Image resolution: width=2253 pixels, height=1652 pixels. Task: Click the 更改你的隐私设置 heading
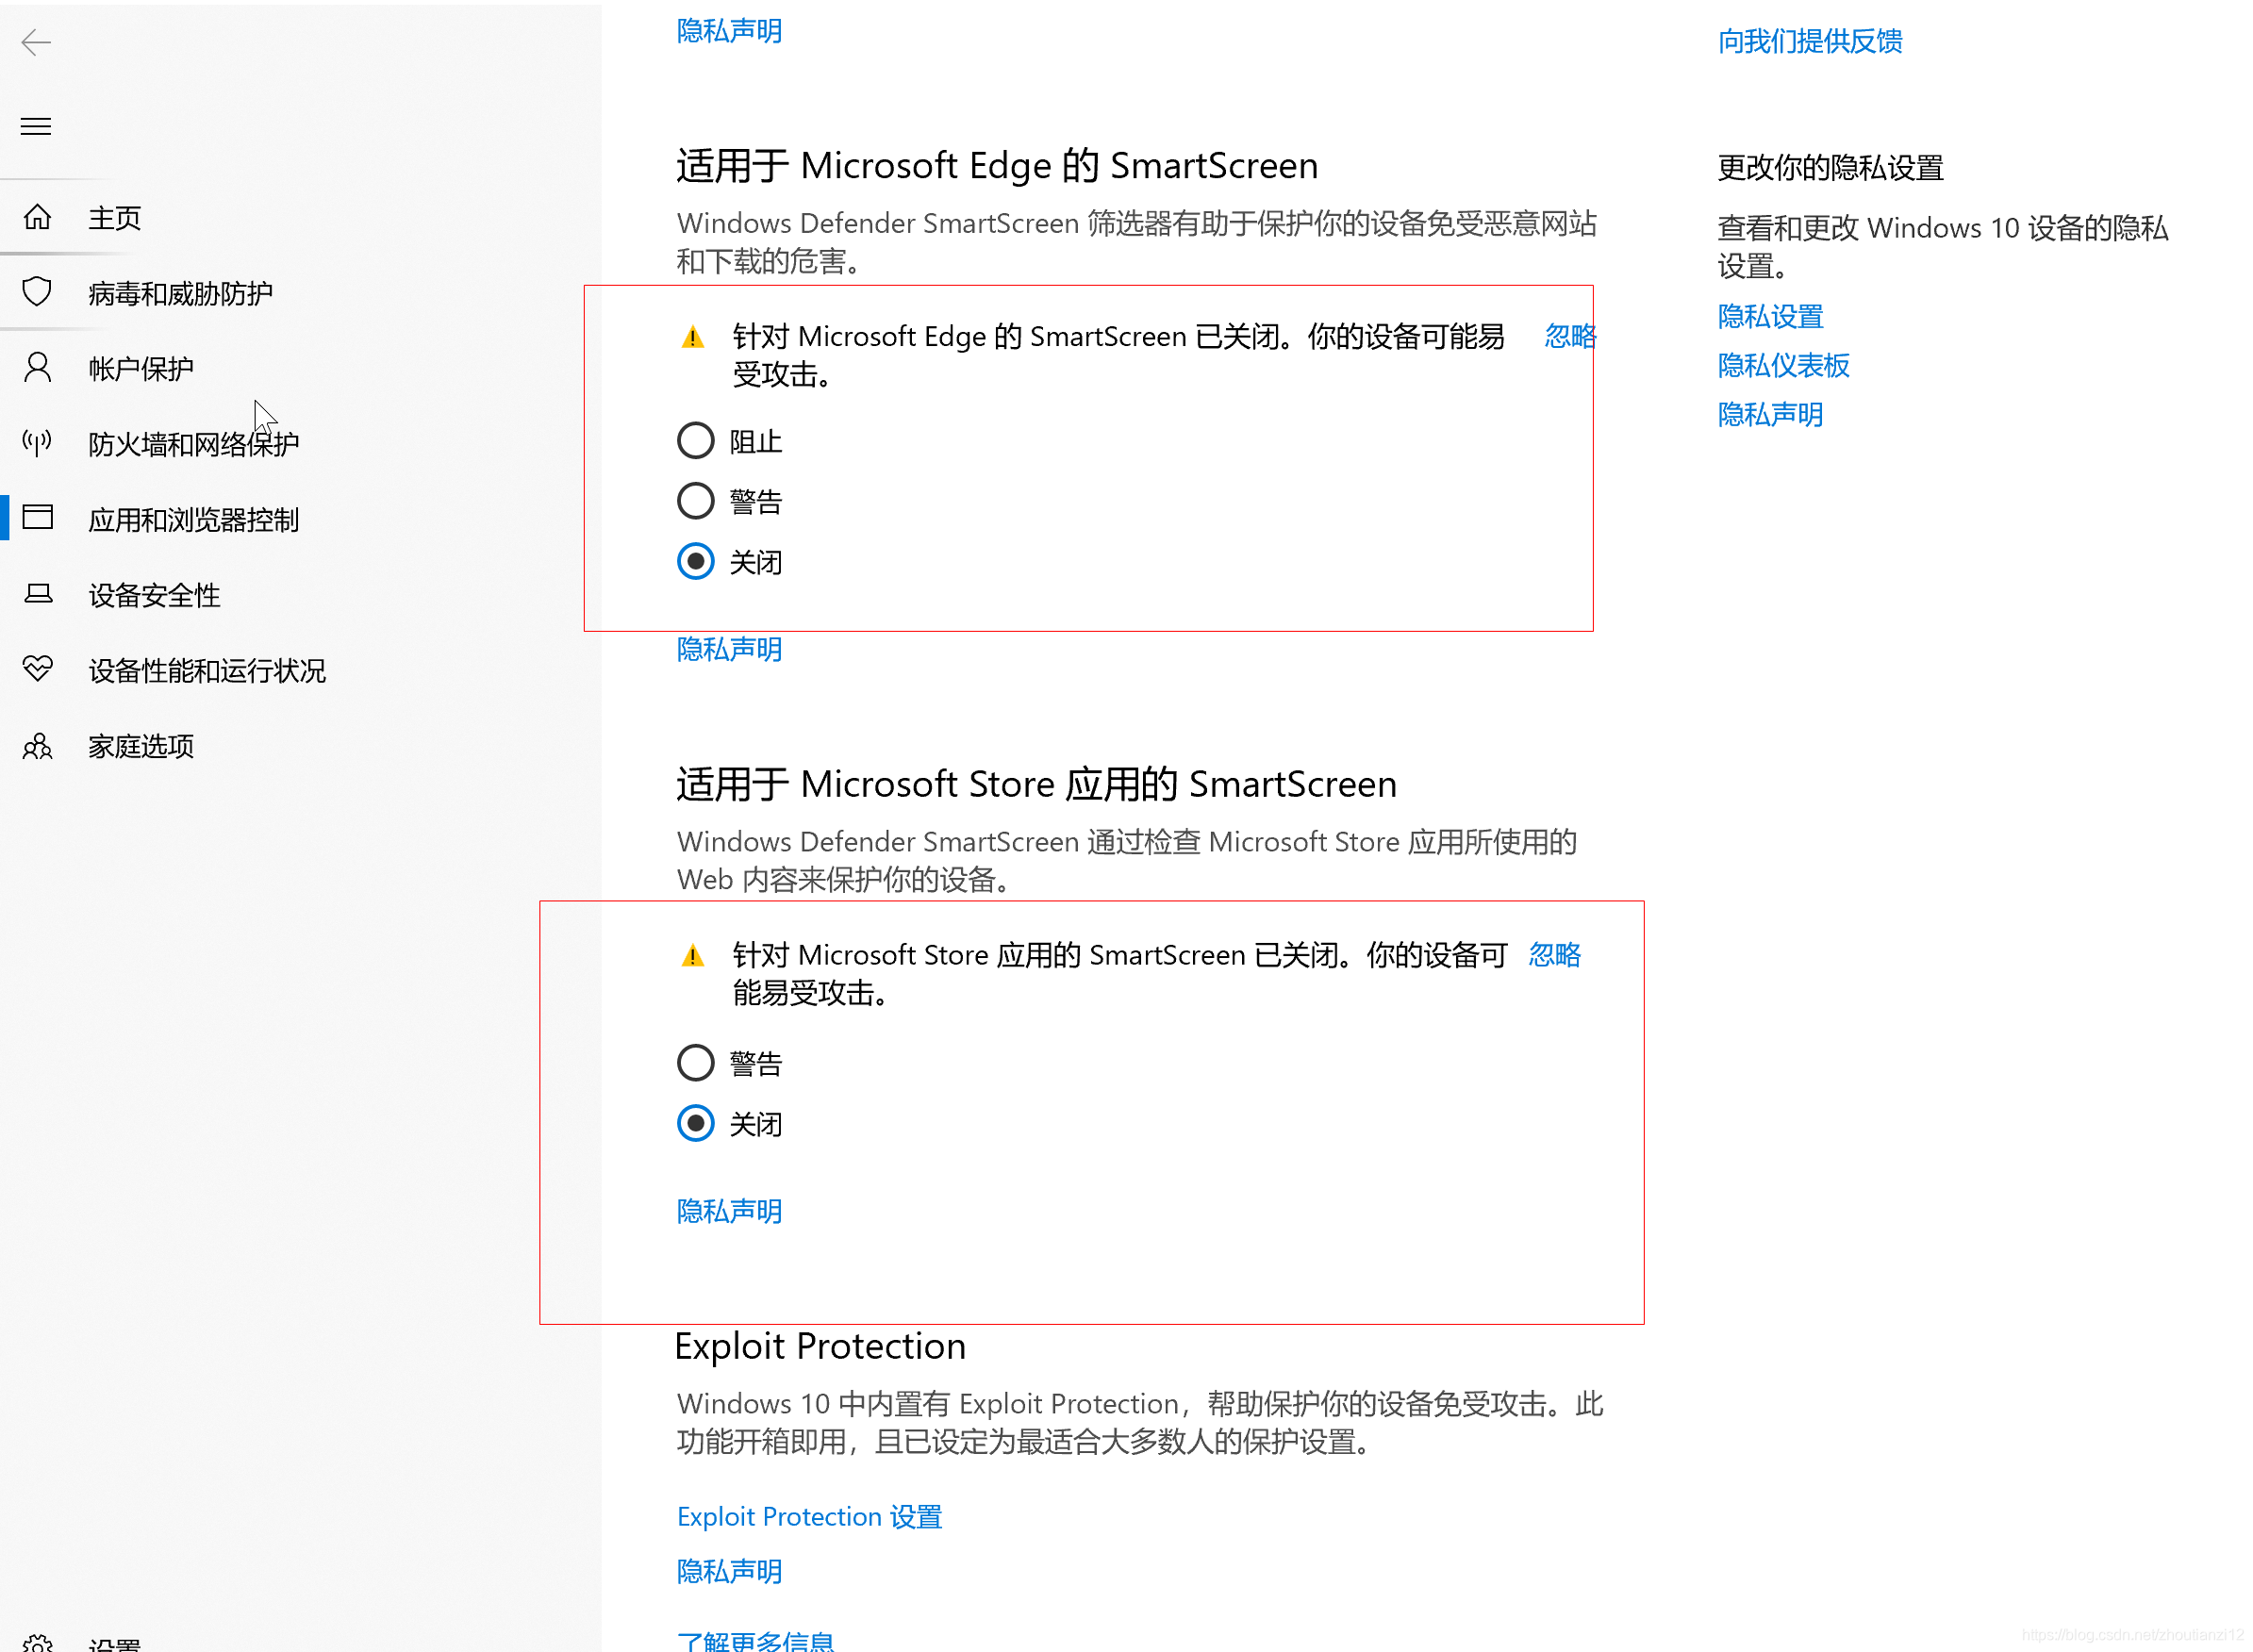coord(1830,168)
